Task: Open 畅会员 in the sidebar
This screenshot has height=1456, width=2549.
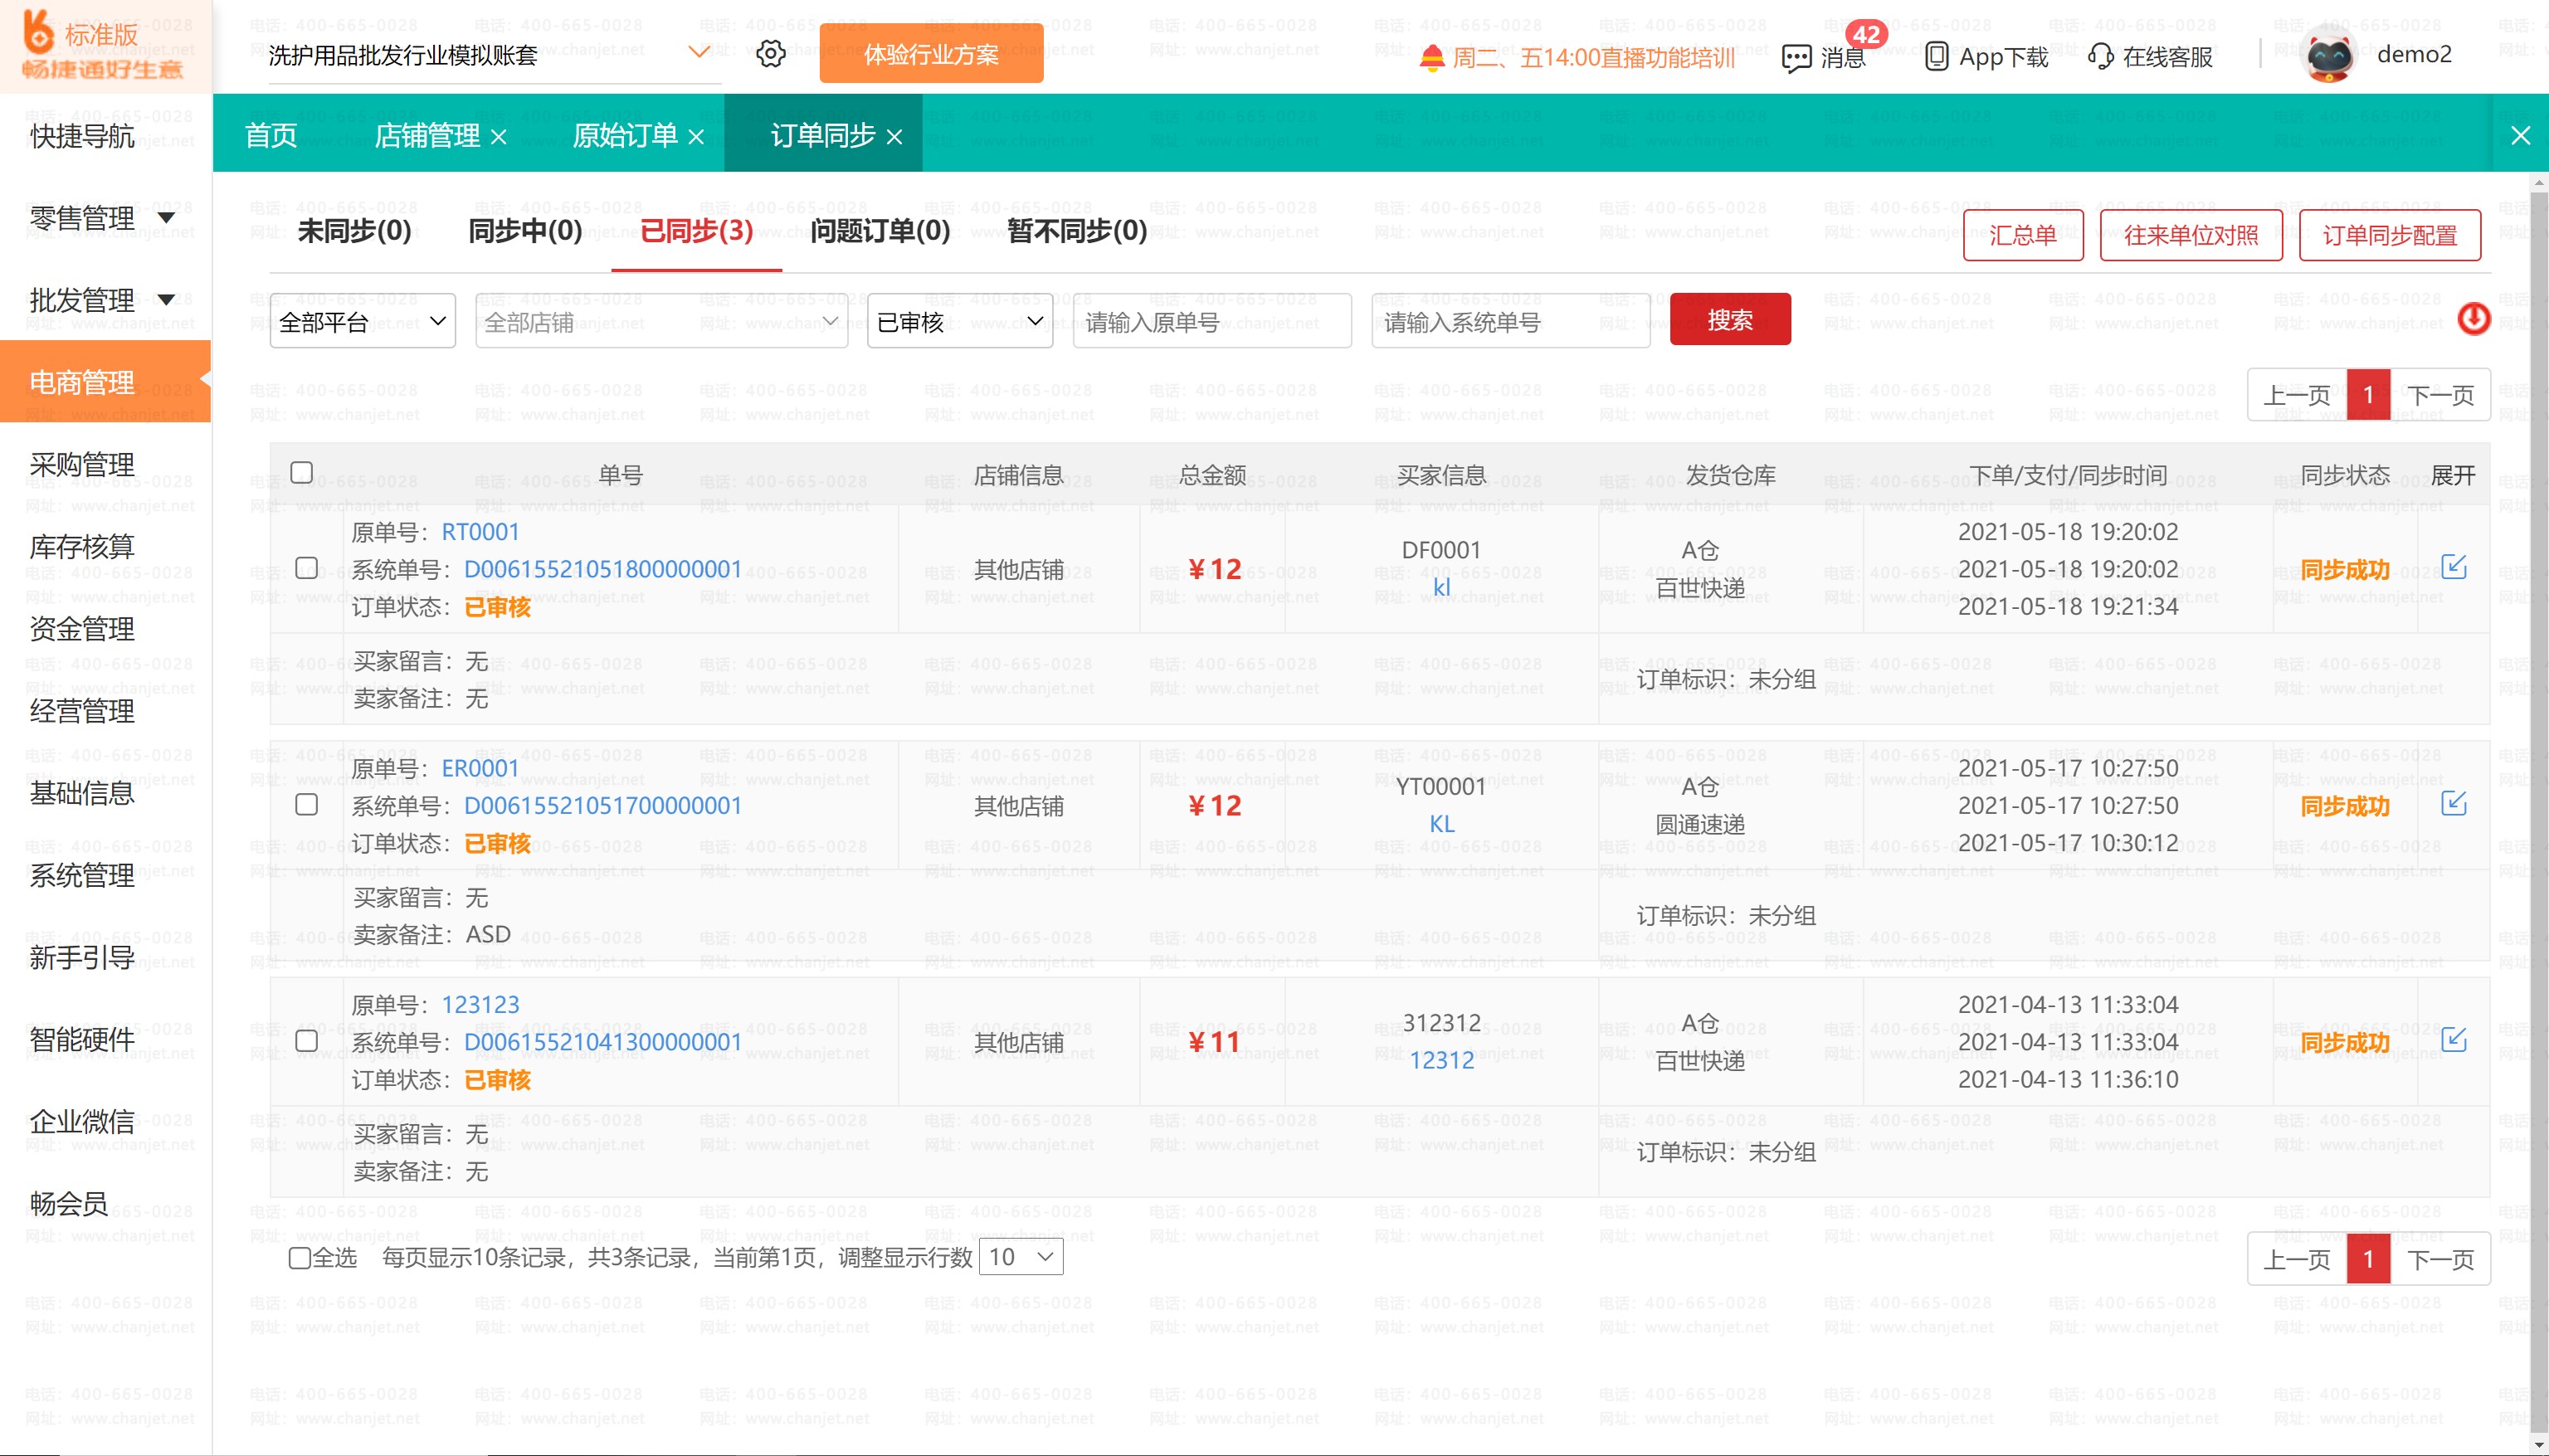Action: [x=69, y=1203]
